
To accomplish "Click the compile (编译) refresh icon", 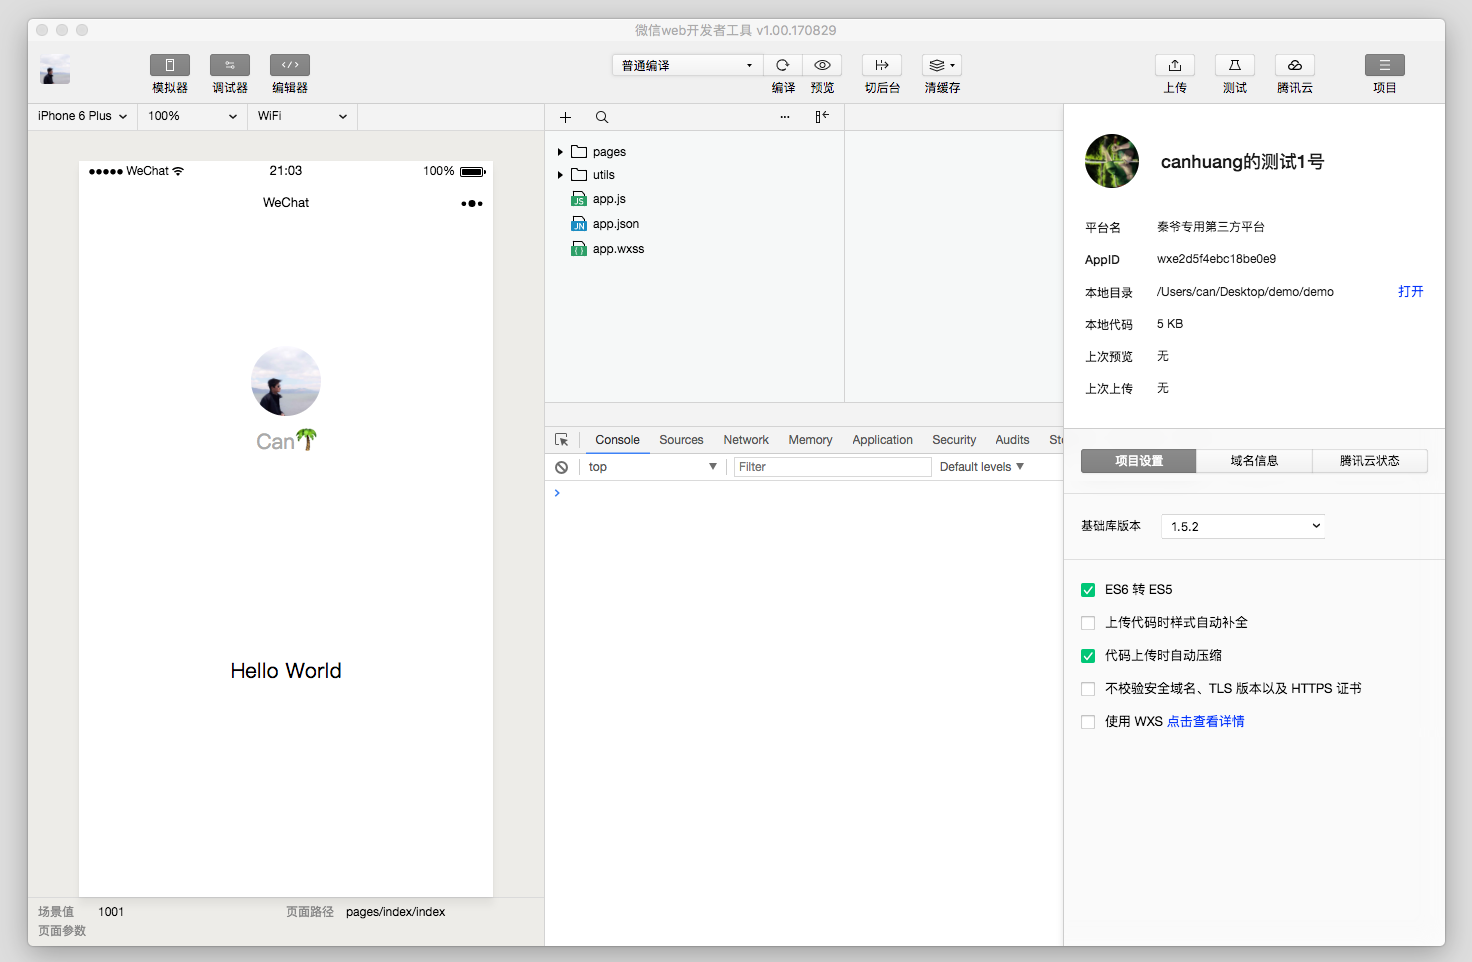I will tap(783, 65).
